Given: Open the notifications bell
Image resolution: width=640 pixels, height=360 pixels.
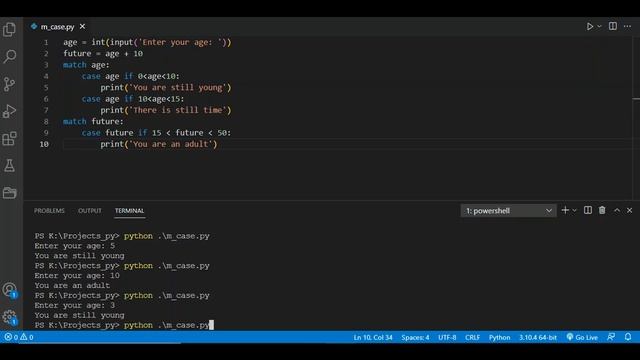Looking at the screenshot, I should pos(628,337).
